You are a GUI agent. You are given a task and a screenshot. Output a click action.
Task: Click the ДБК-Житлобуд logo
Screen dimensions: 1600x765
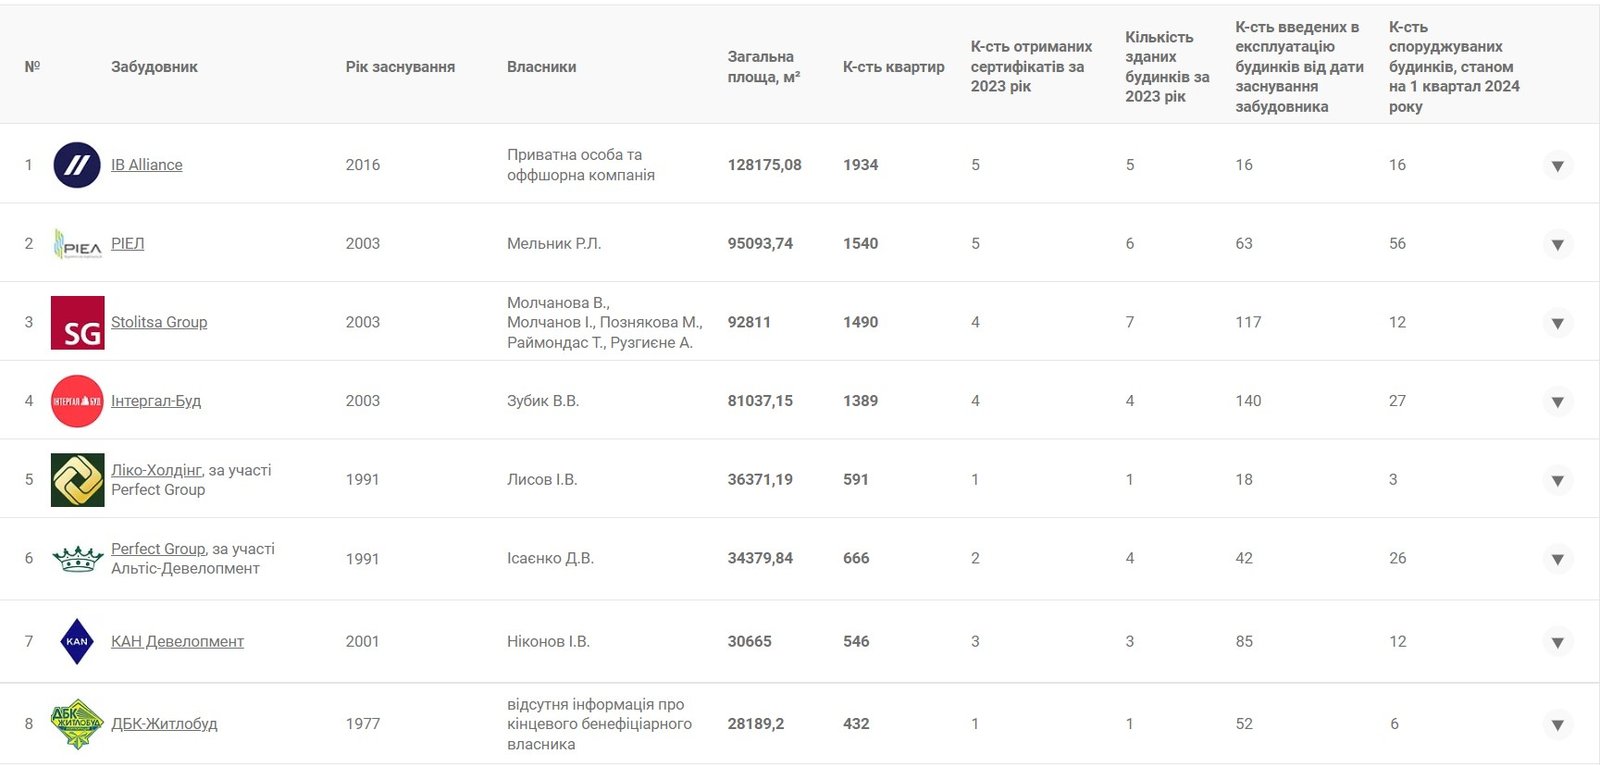[x=77, y=724]
